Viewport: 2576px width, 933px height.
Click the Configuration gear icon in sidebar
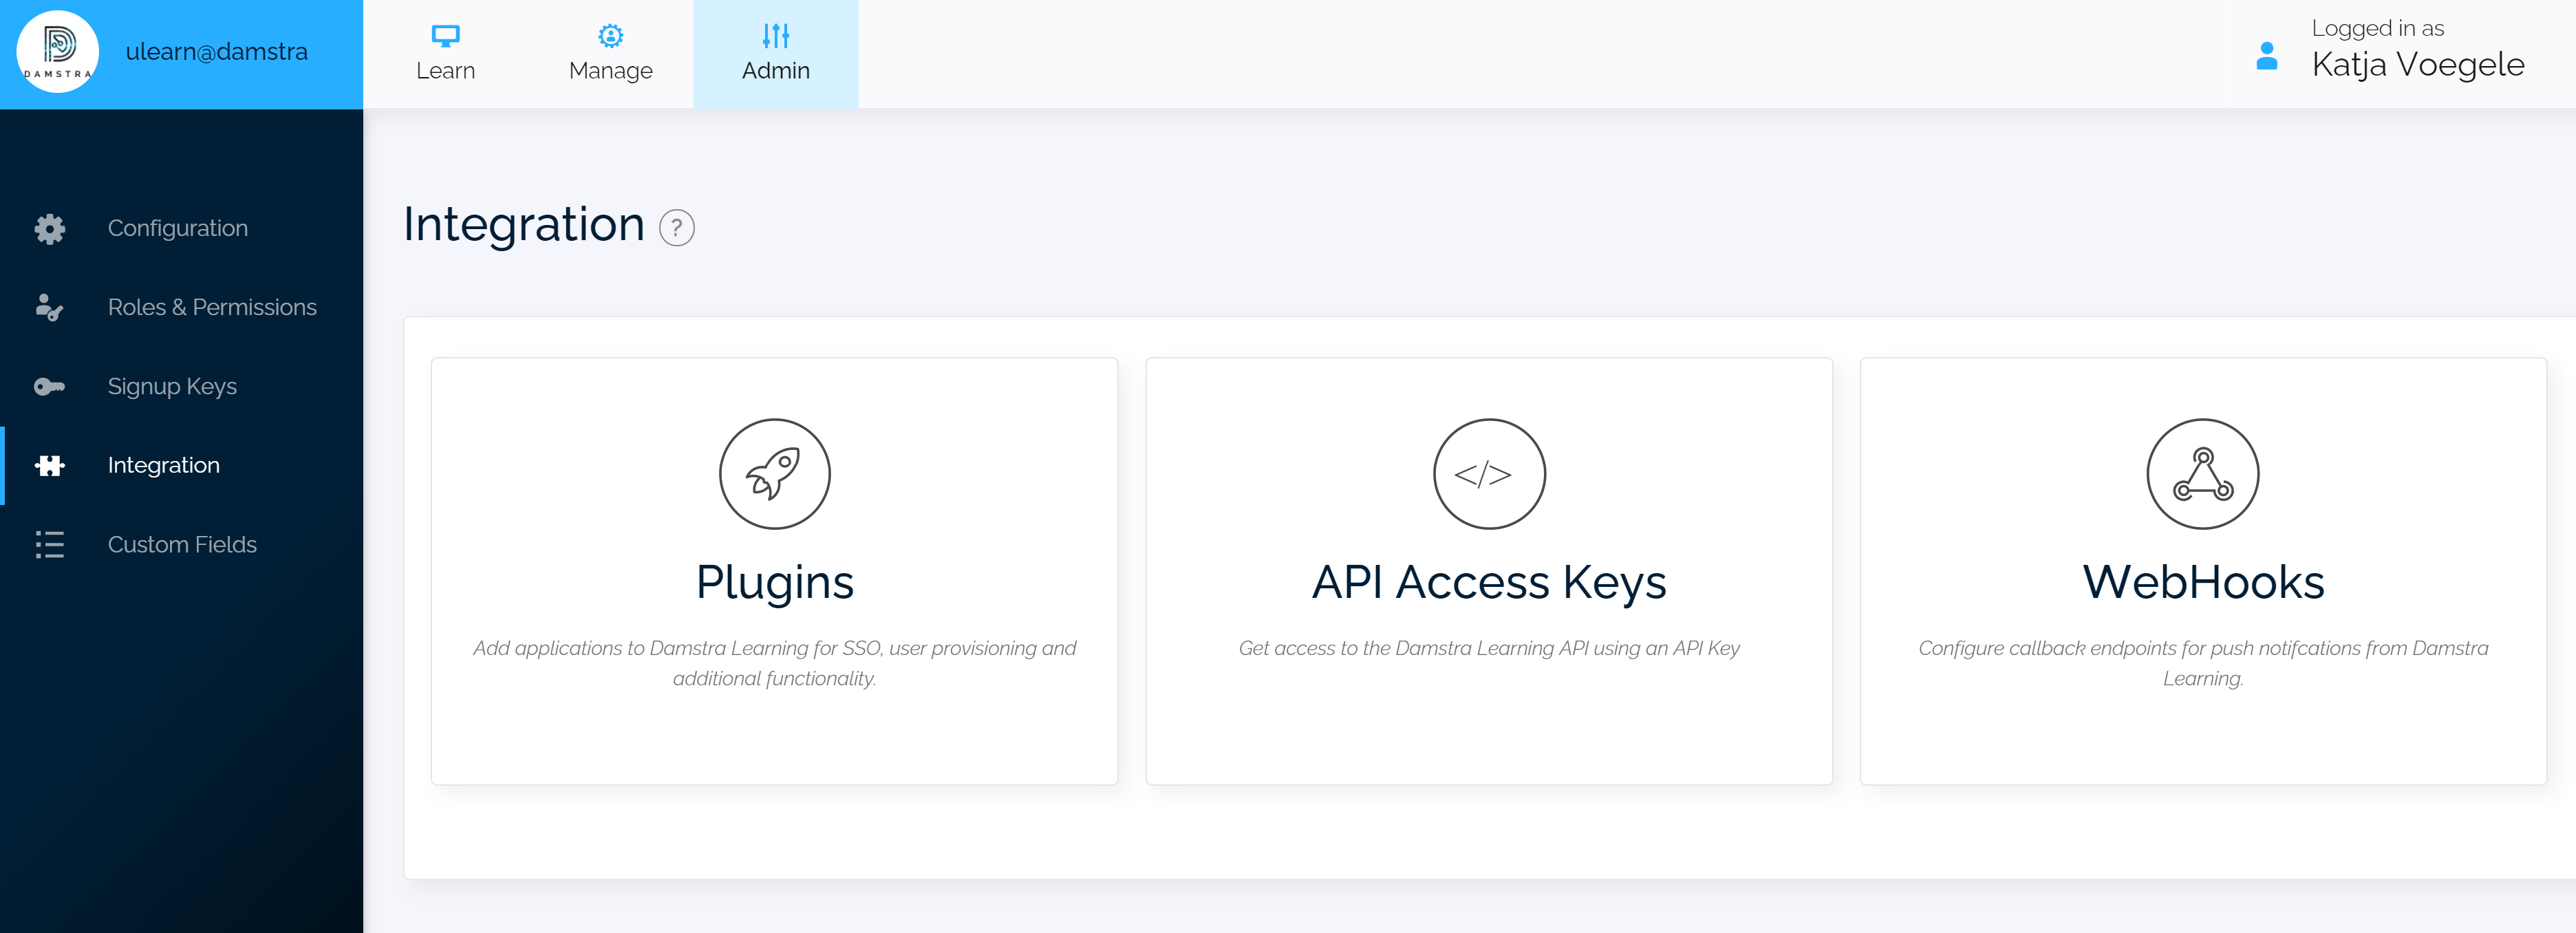(x=49, y=228)
